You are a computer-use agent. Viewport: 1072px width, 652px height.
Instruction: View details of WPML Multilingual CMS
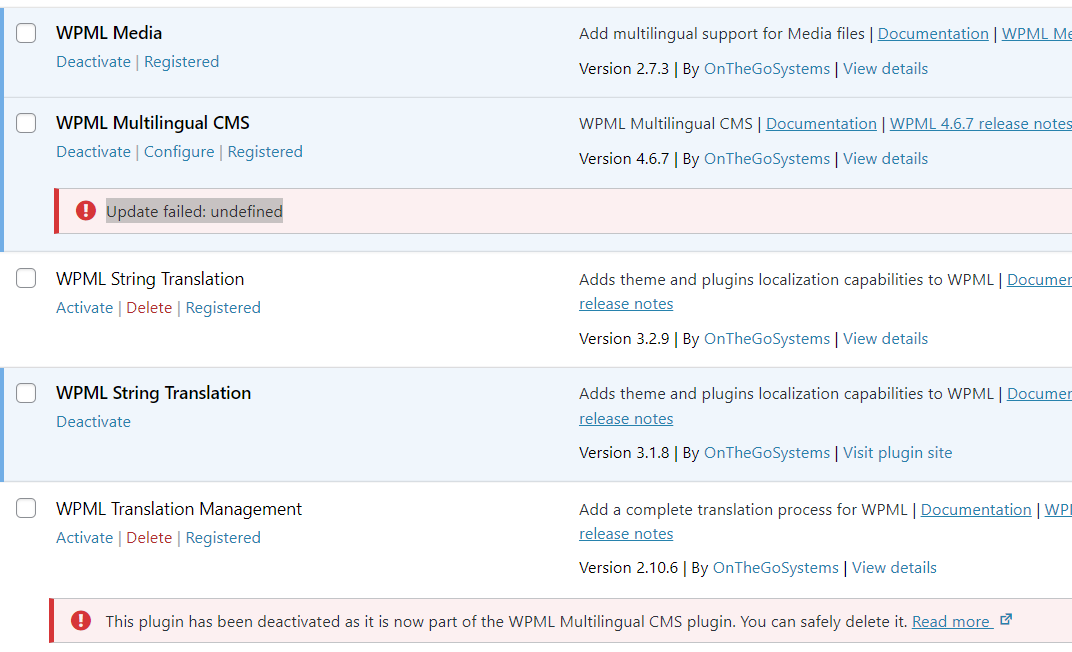click(885, 159)
